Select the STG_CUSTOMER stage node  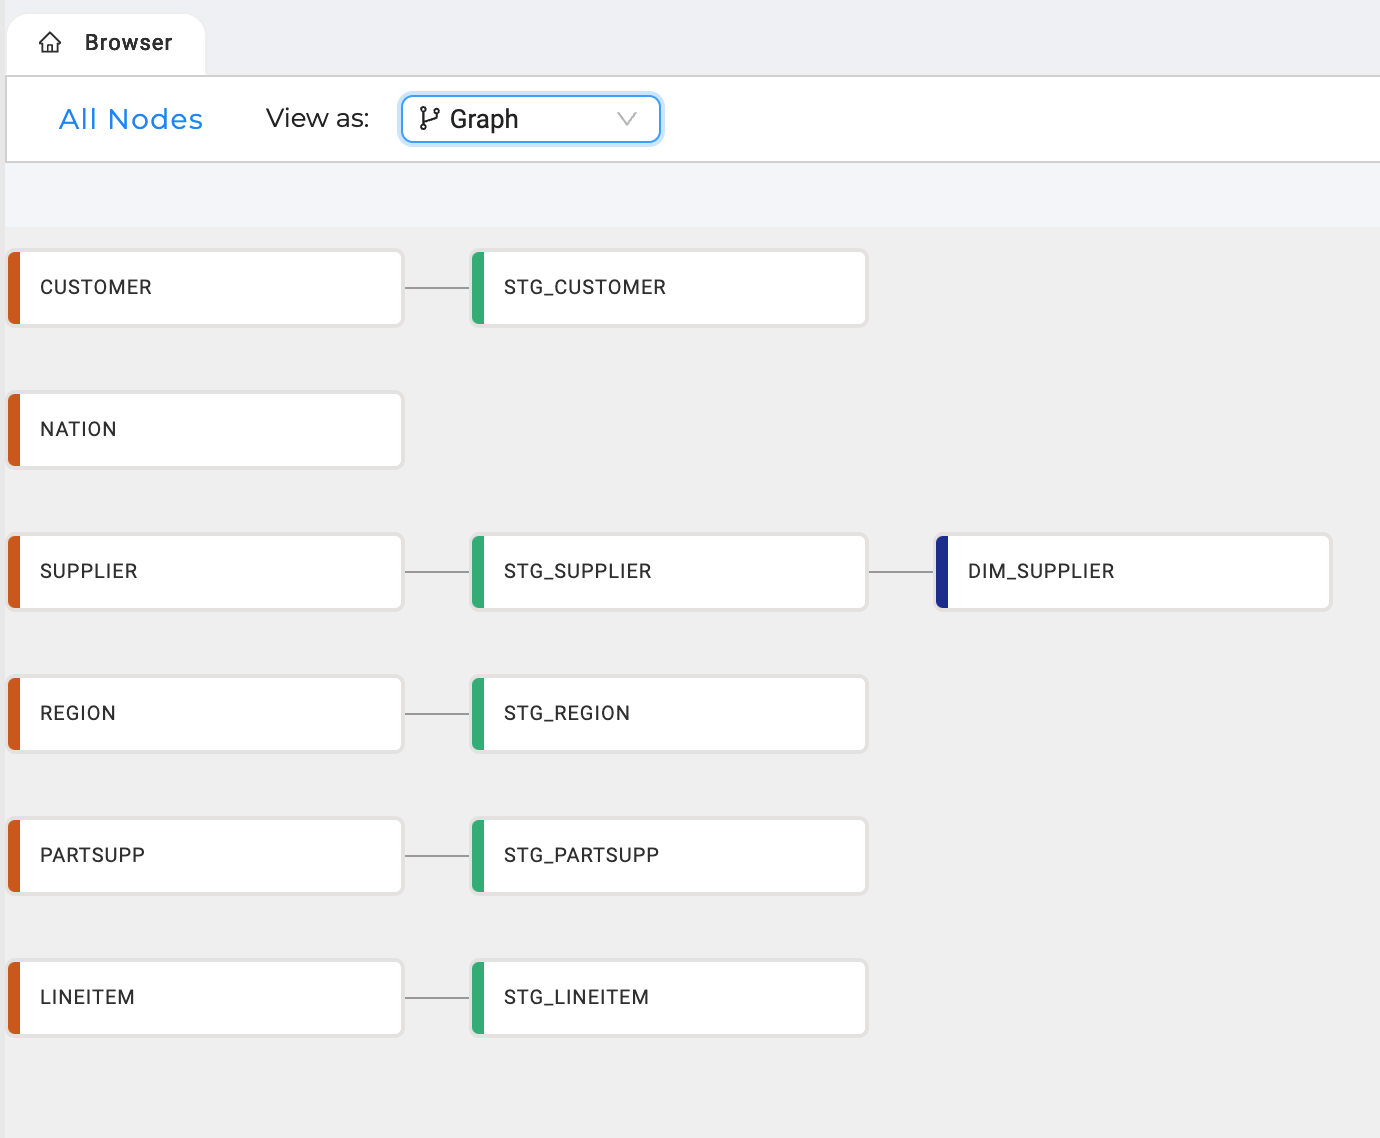669,288
